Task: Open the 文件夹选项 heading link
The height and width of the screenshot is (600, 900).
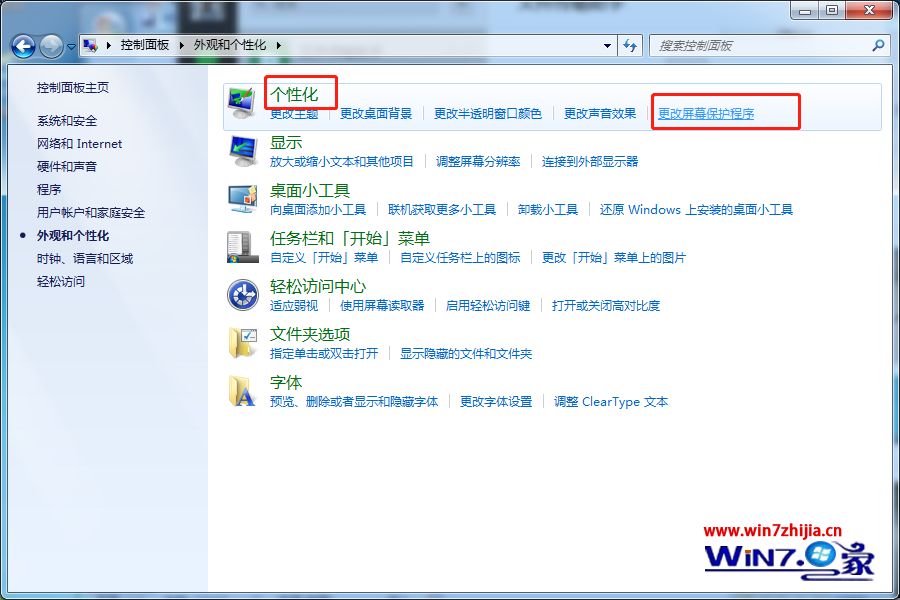Action: 310,334
